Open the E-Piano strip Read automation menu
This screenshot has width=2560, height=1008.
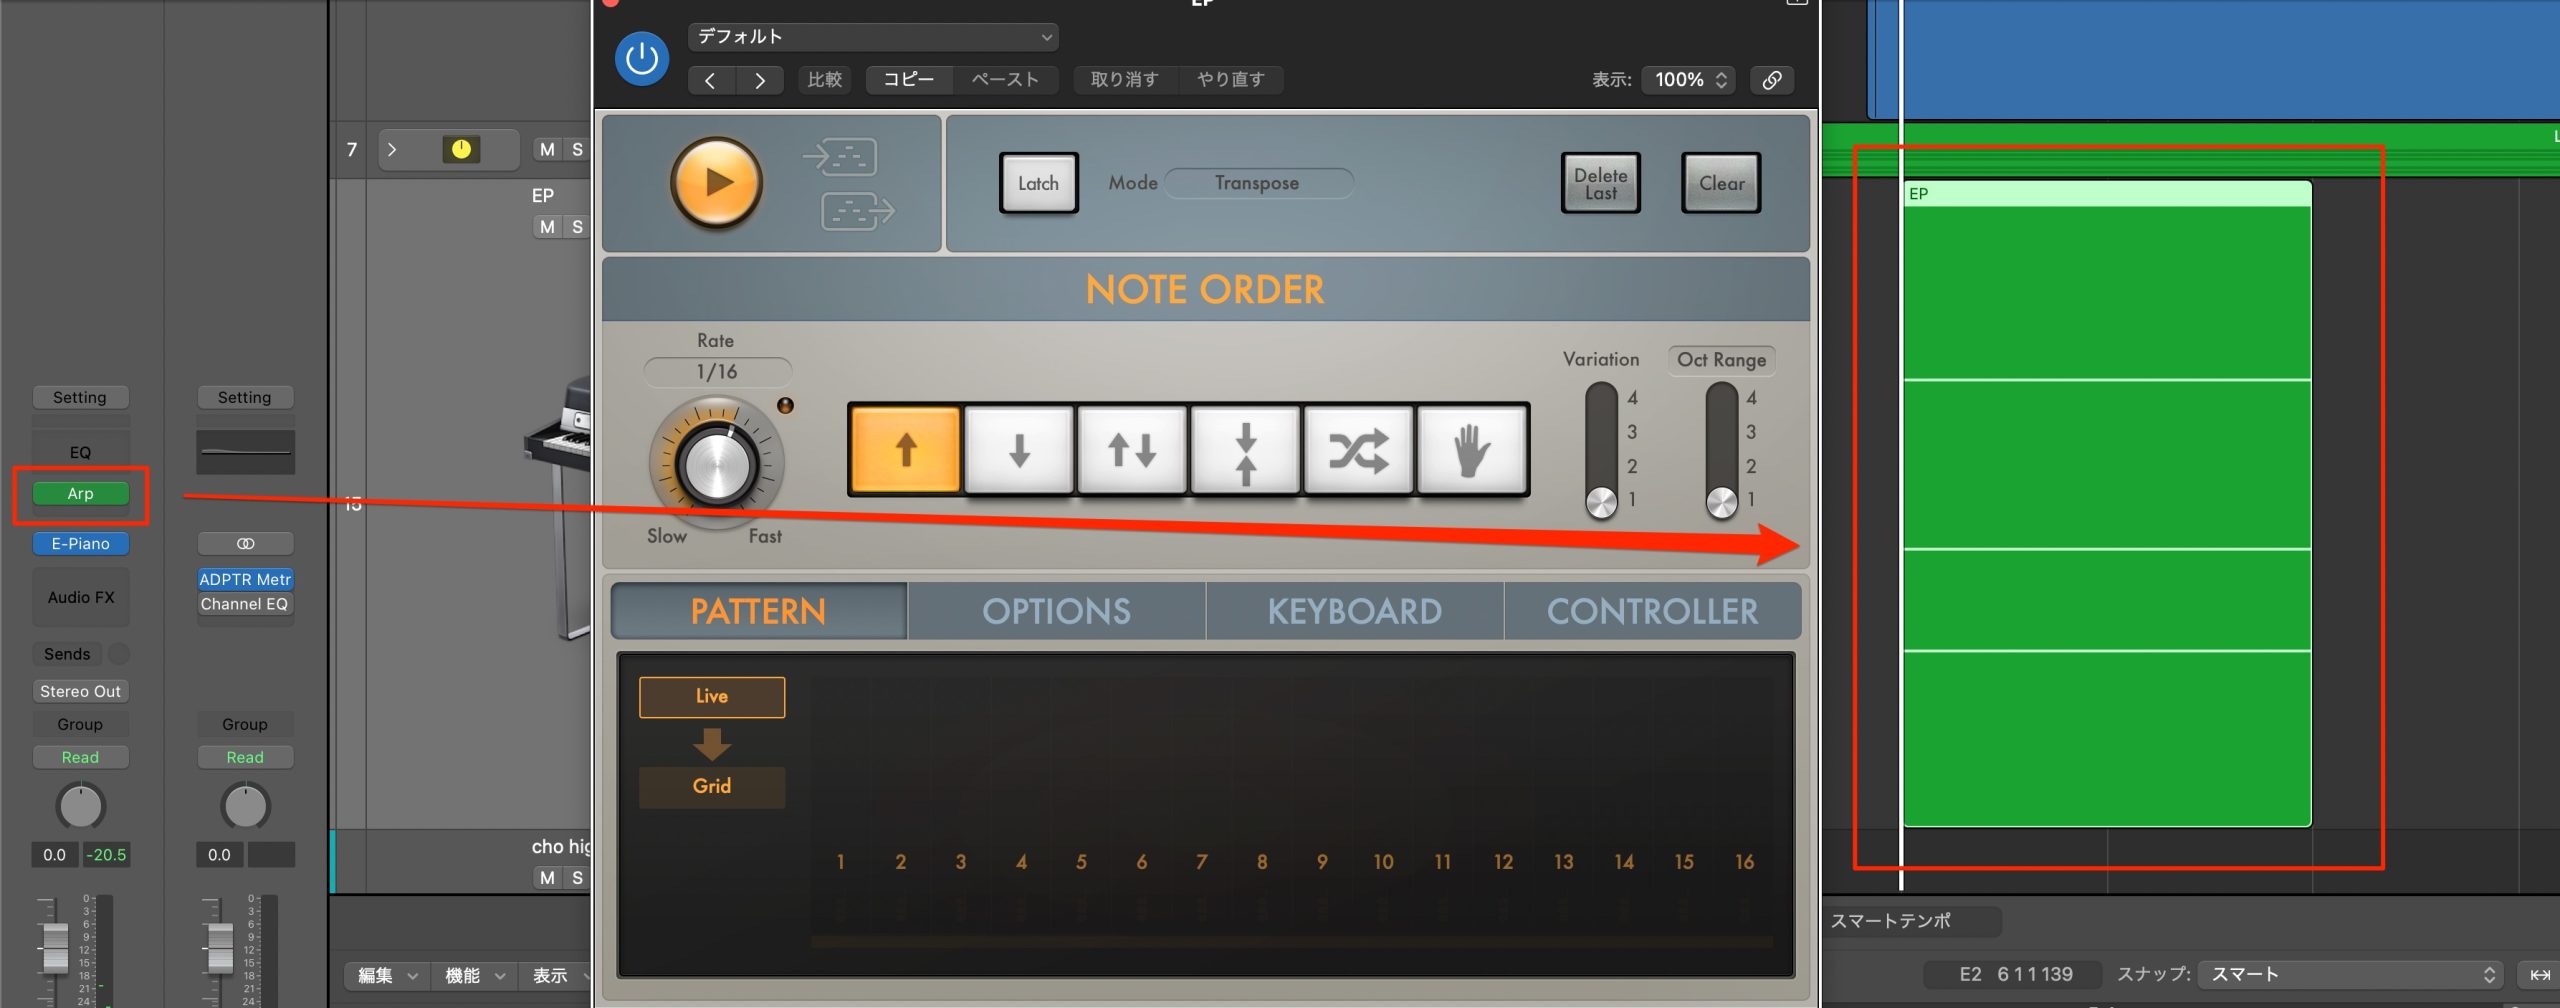(81, 757)
